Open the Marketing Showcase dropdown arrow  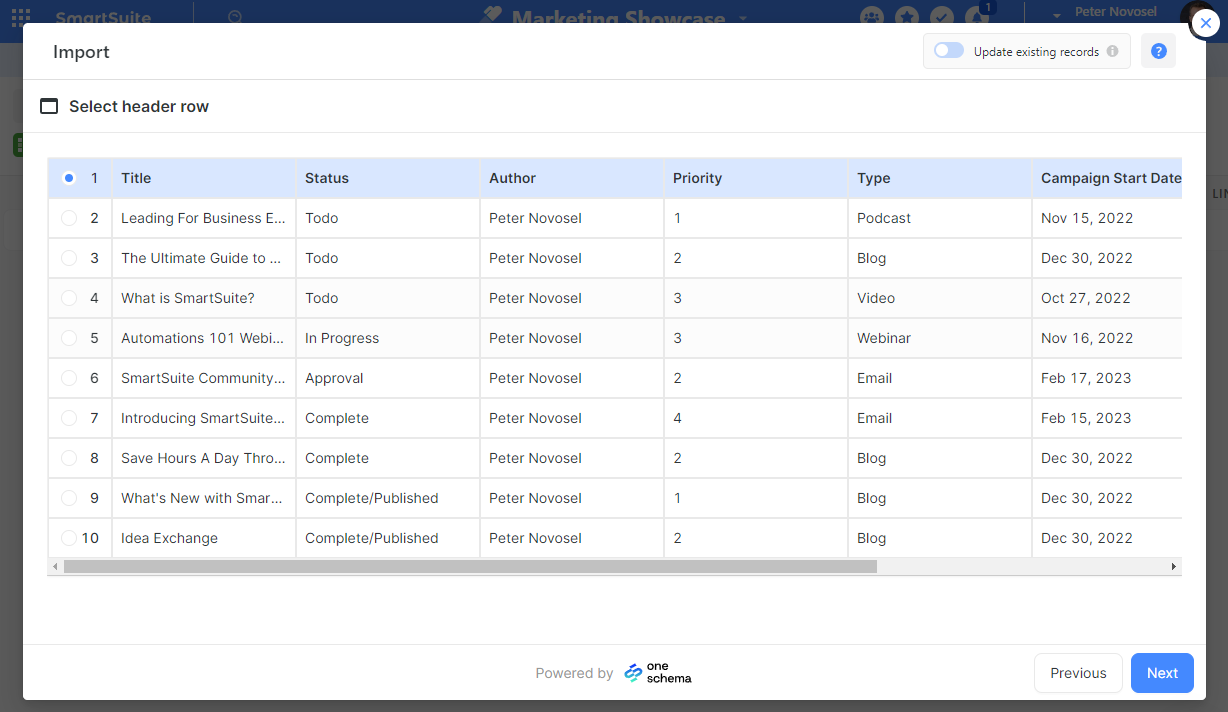coord(743,19)
